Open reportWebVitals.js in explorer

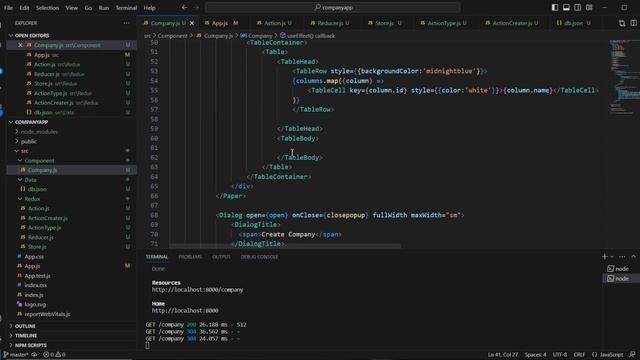pyautogui.click(x=47, y=314)
